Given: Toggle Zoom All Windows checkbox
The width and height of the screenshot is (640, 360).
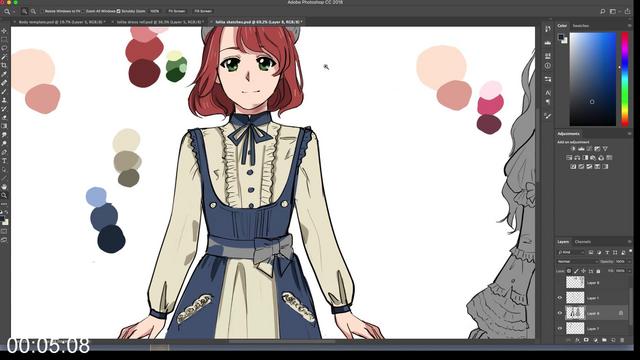Looking at the screenshot, I should tap(84, 11).
